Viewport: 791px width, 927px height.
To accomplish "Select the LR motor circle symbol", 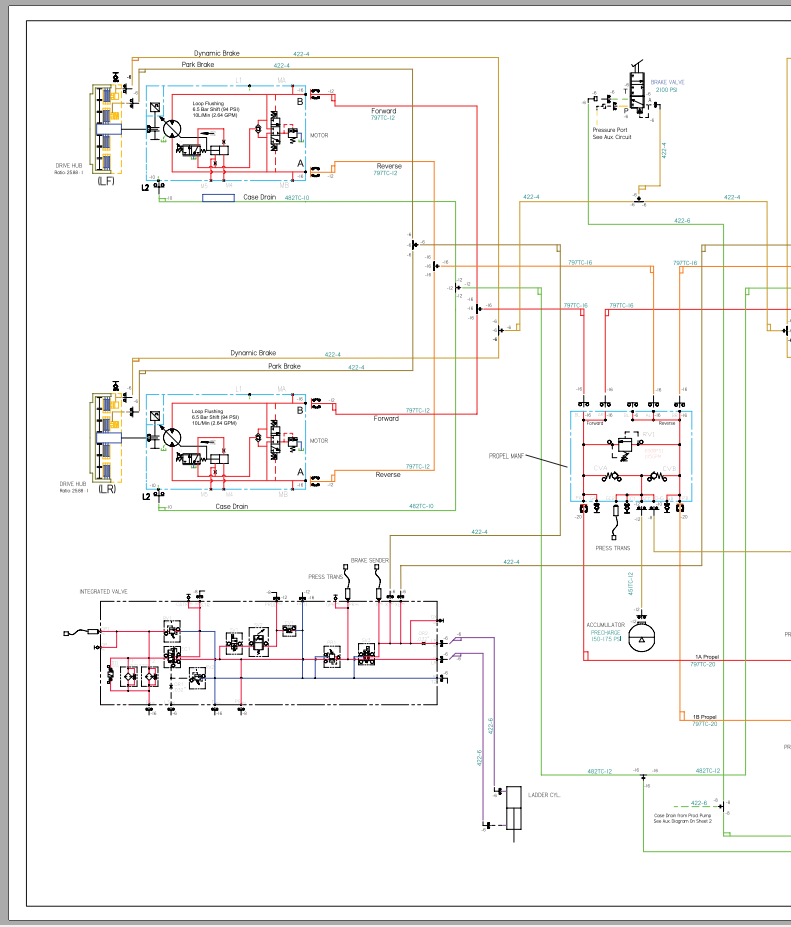I will tap(170, 436).
